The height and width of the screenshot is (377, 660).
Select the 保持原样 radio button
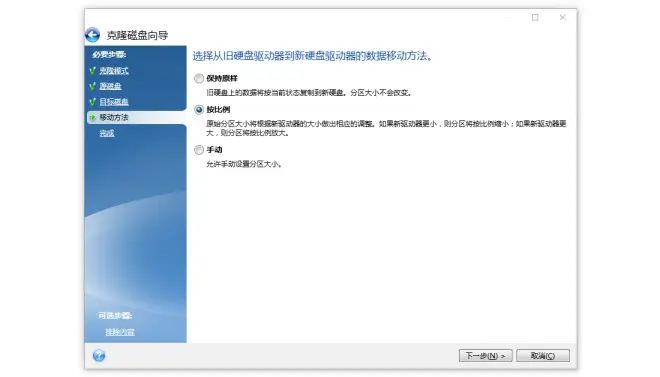pos(199,78)
